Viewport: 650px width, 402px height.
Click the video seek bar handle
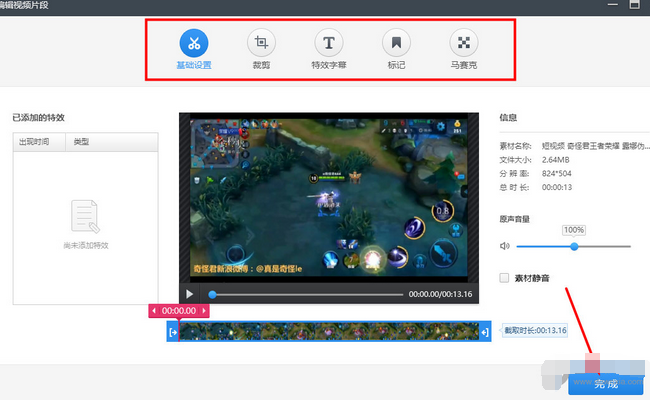212,294
